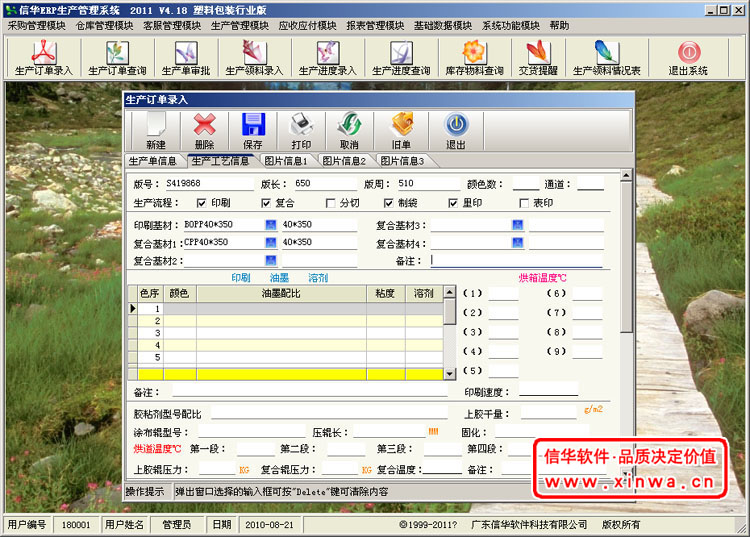Click the 溶剂 blue link
The height and width of the screenshot is (537, 750).
[318, 277]
